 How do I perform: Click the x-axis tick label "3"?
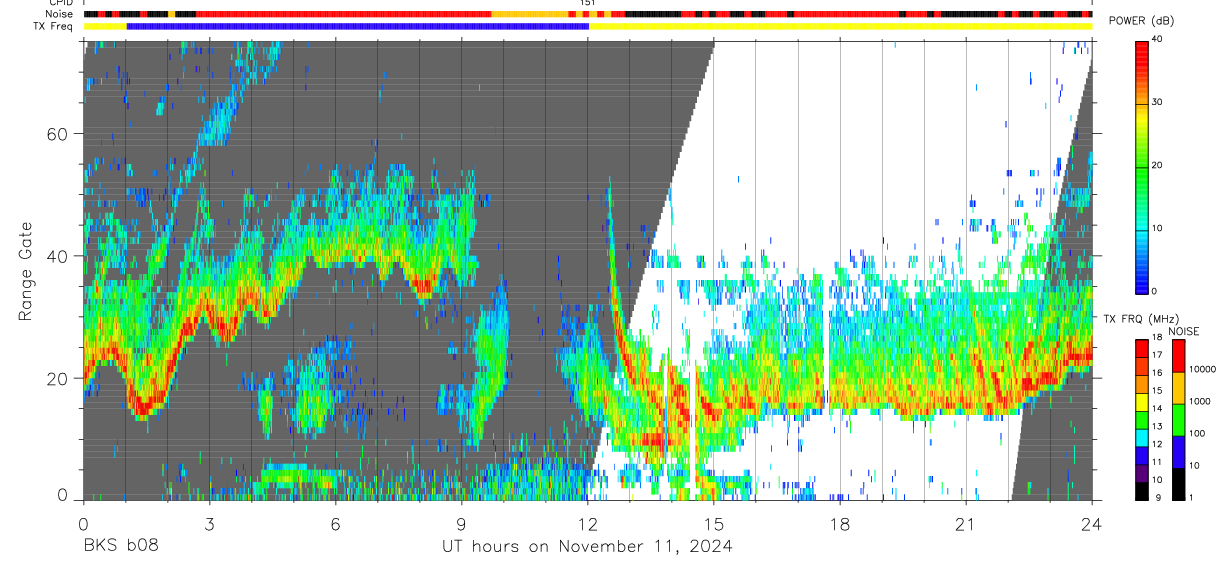point(209,523)
